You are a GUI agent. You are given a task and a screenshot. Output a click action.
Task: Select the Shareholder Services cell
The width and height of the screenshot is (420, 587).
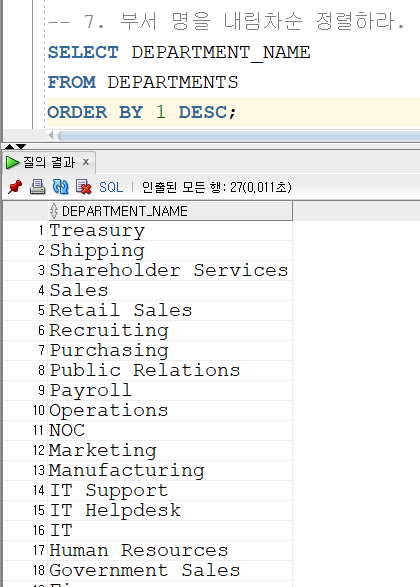170,270
